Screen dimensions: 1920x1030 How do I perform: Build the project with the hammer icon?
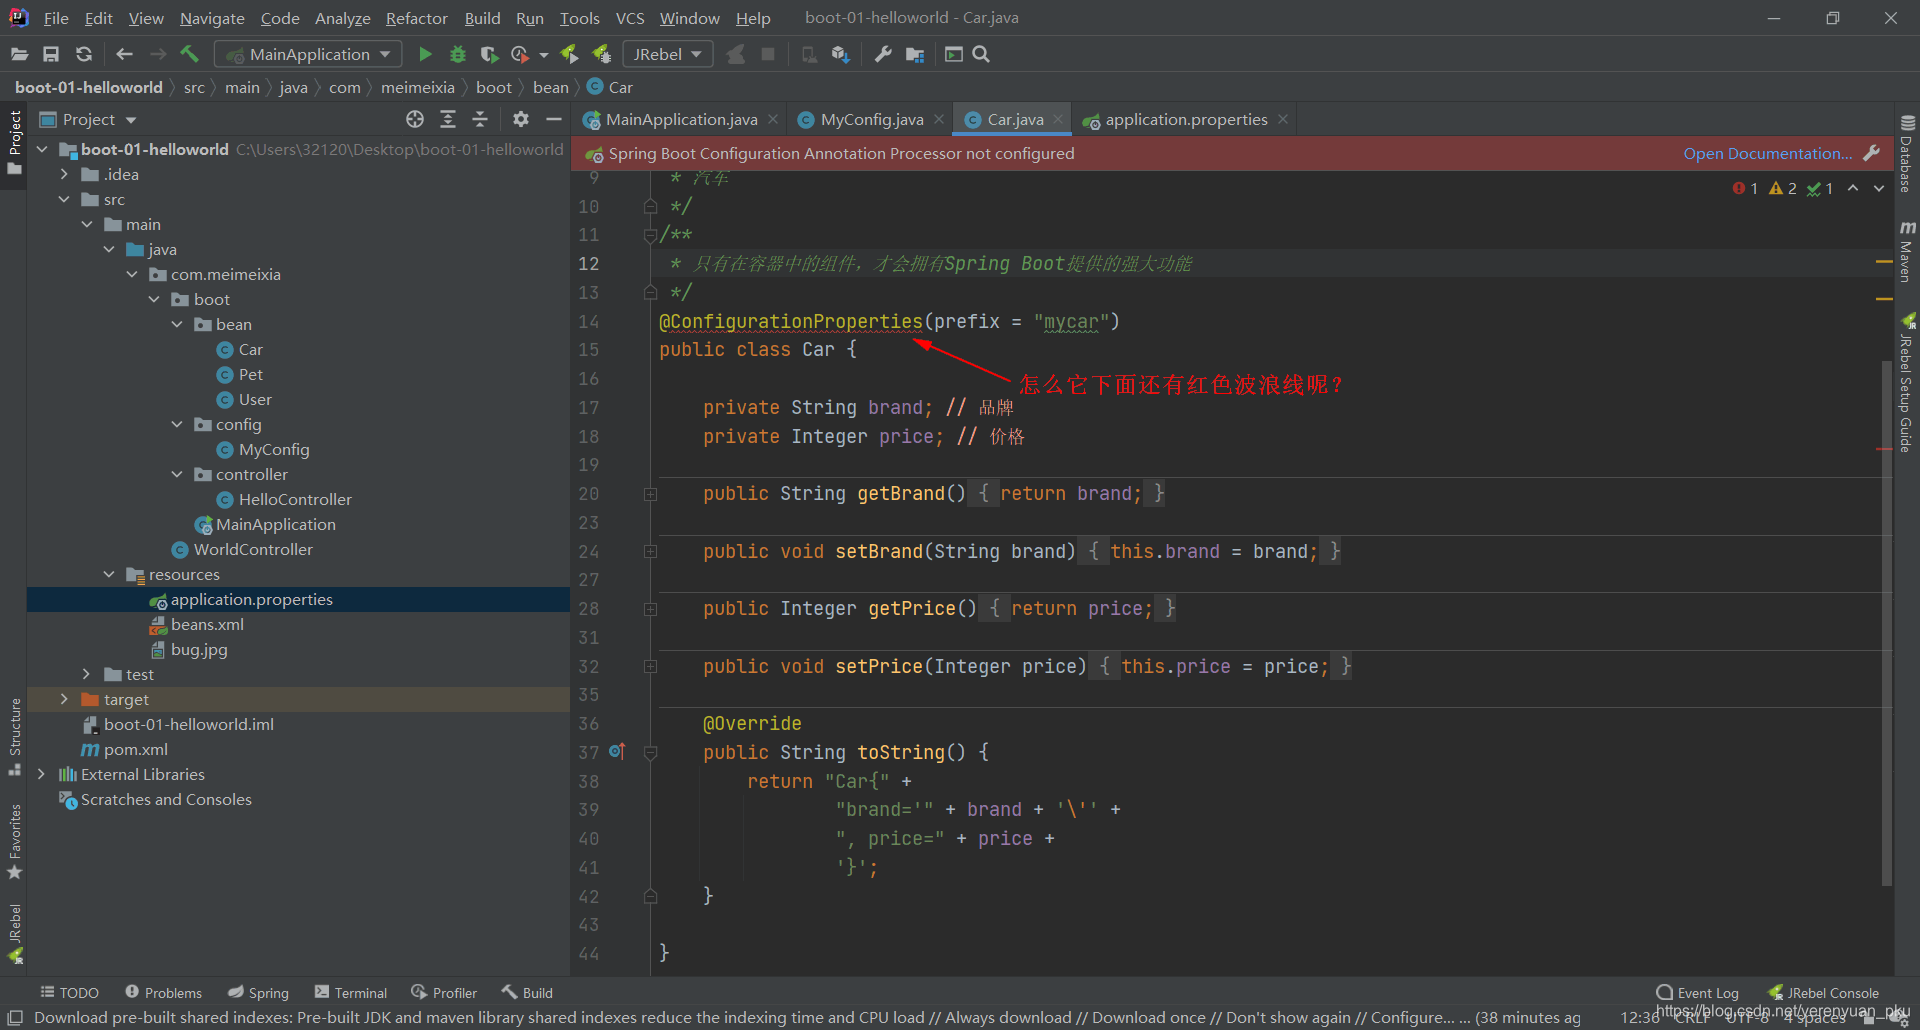[189, 54]
